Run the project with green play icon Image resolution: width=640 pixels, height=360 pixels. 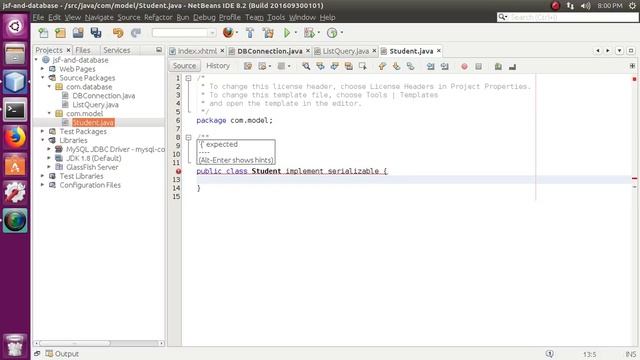(287, 33)
